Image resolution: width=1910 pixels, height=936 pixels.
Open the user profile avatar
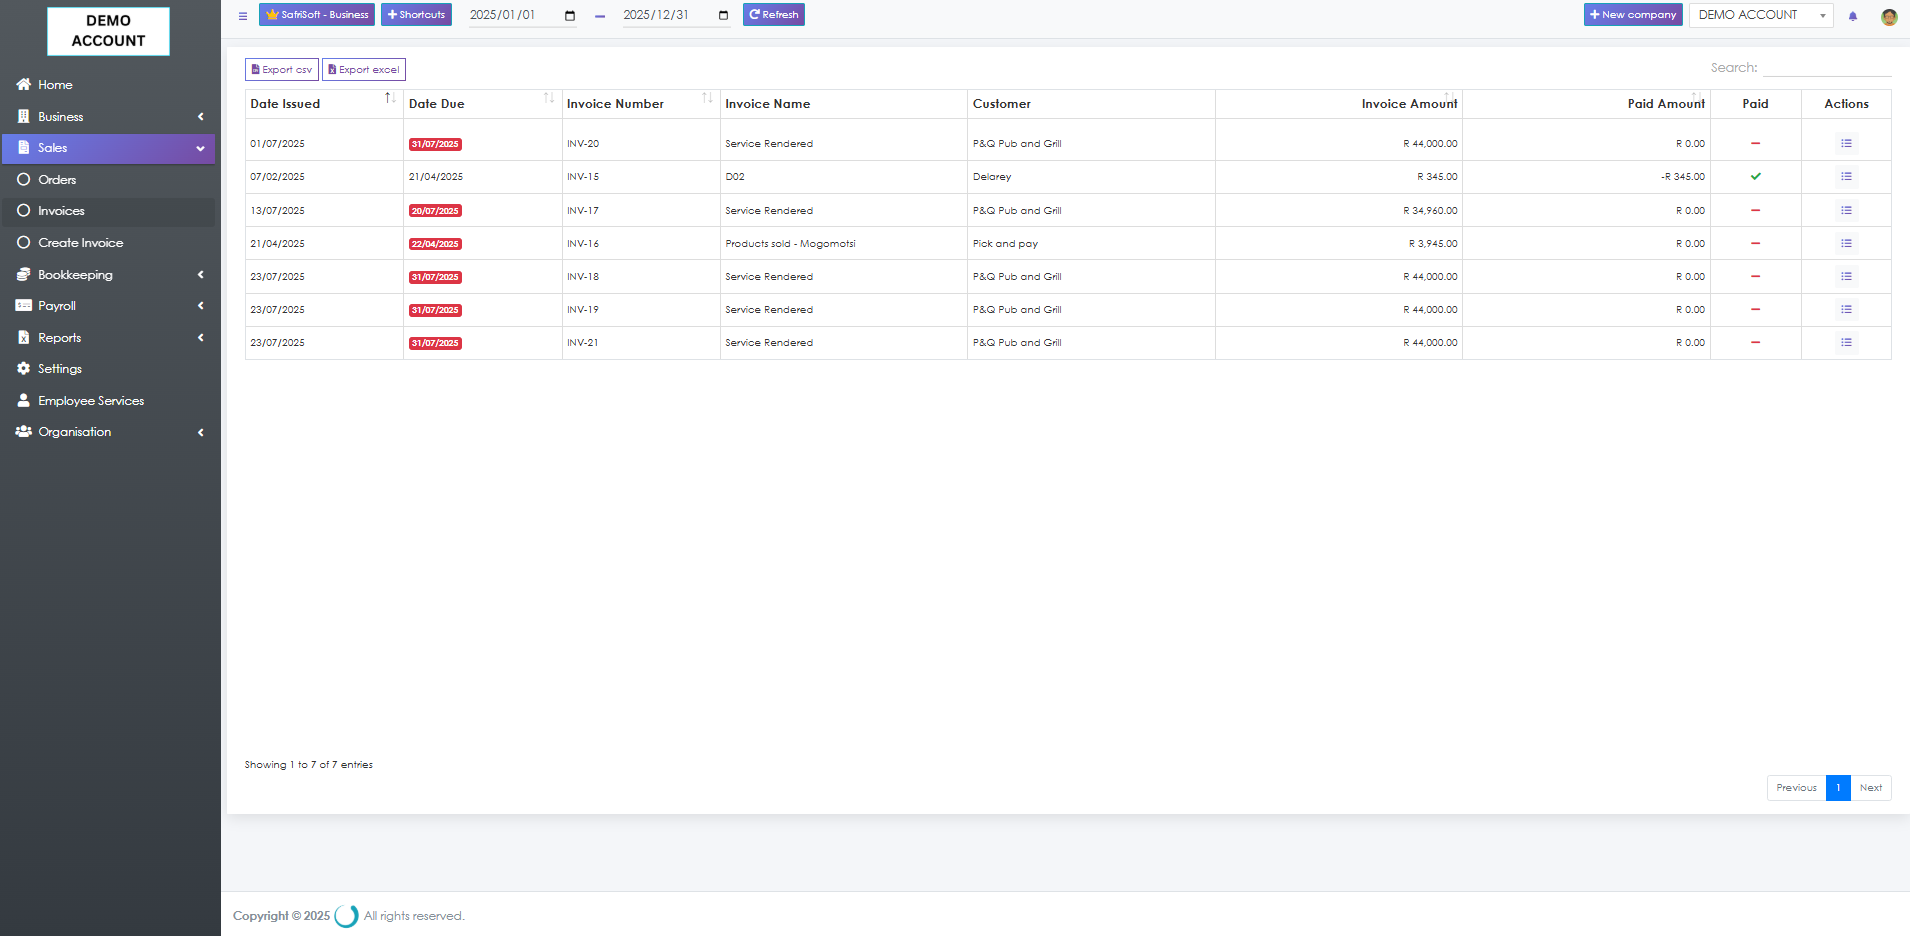[1888, 16]
